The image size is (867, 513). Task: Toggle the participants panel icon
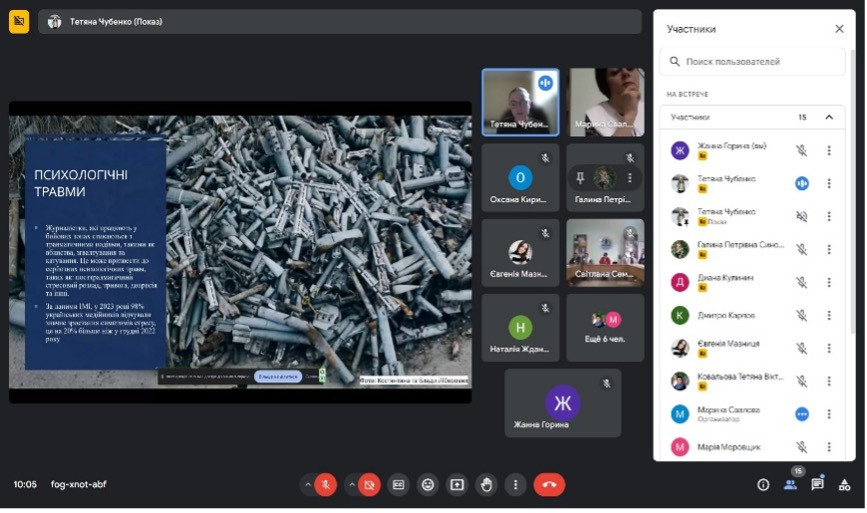pos(791,485)
